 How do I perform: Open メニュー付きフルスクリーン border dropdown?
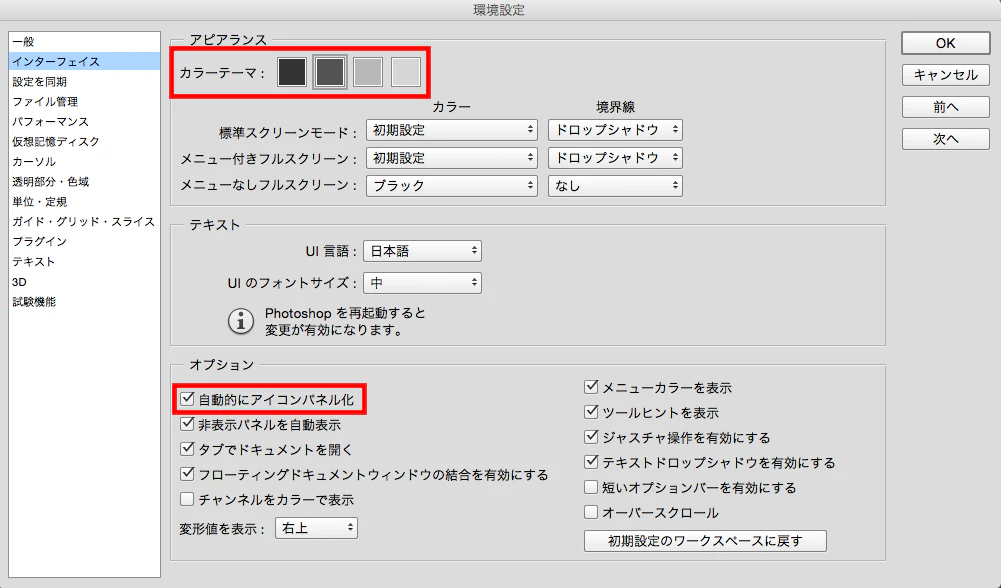615,158
